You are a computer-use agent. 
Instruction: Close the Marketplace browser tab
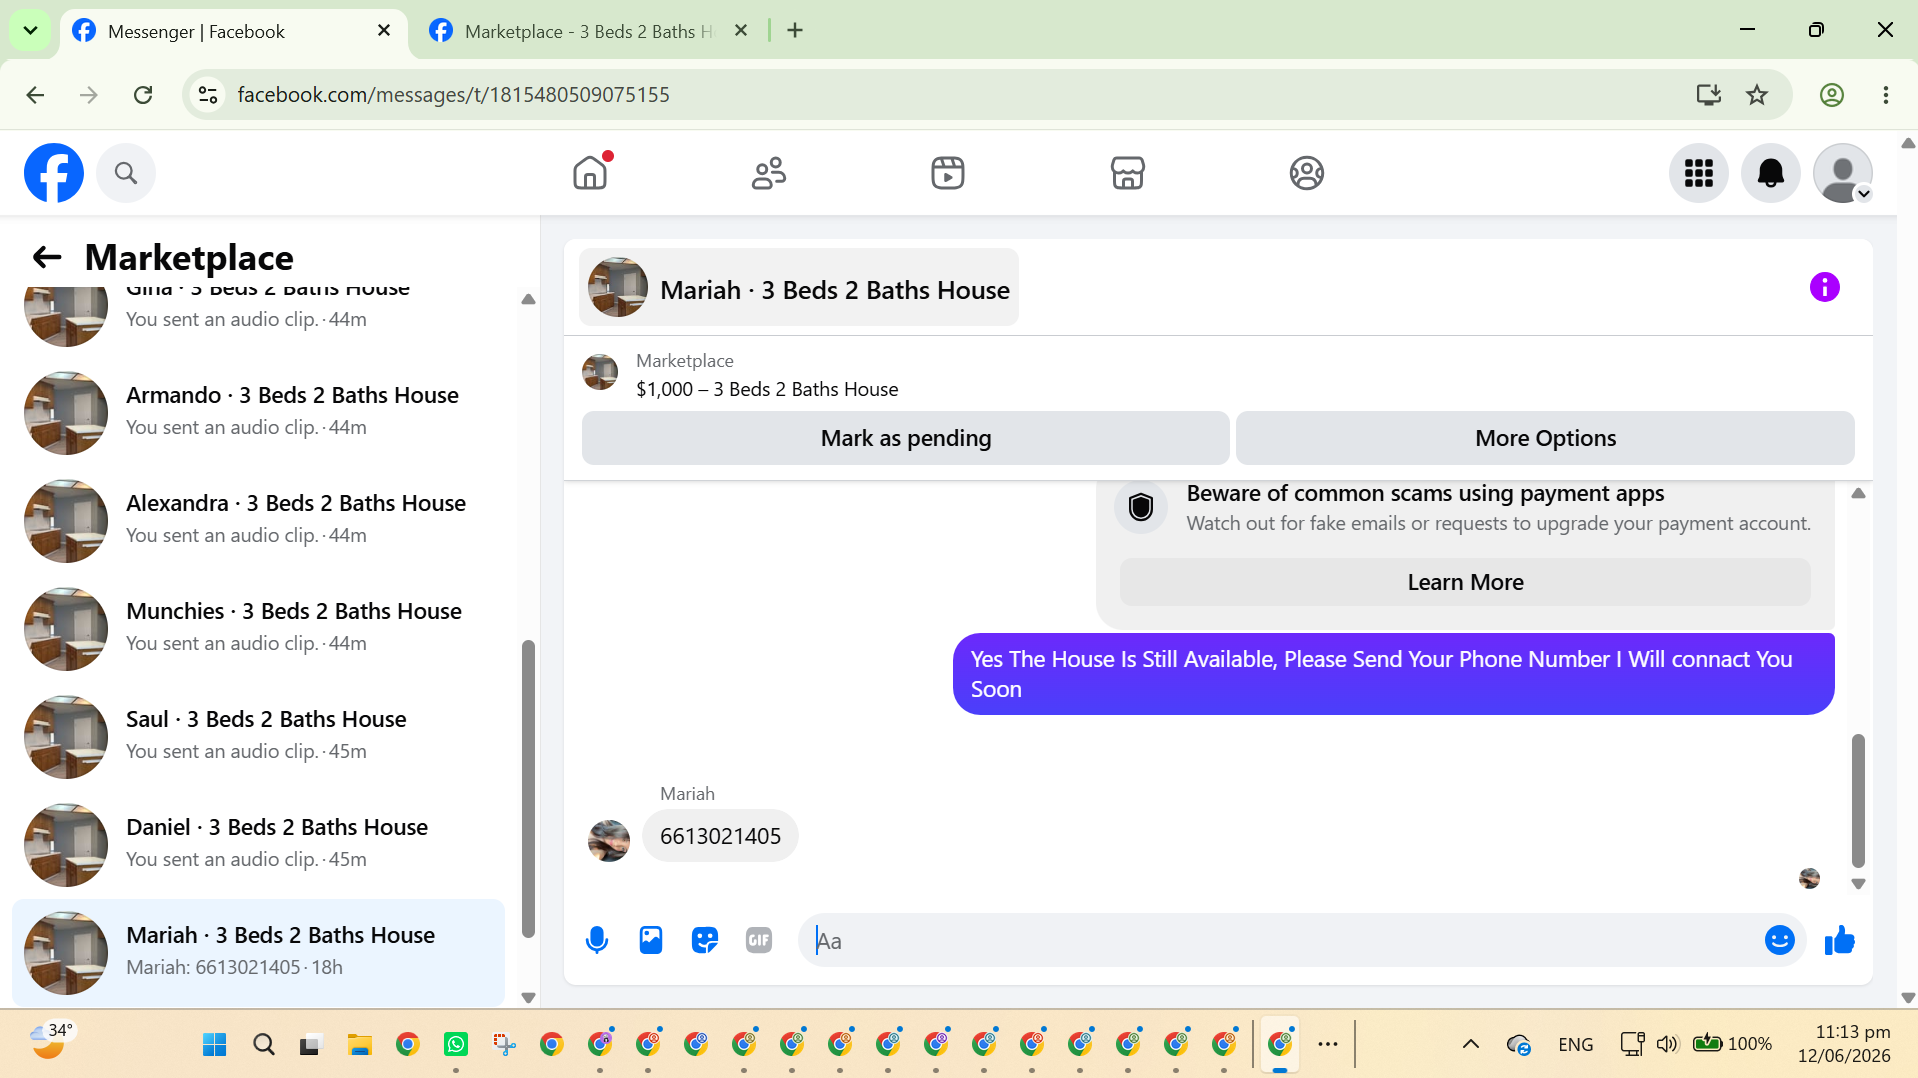(741, 31)
